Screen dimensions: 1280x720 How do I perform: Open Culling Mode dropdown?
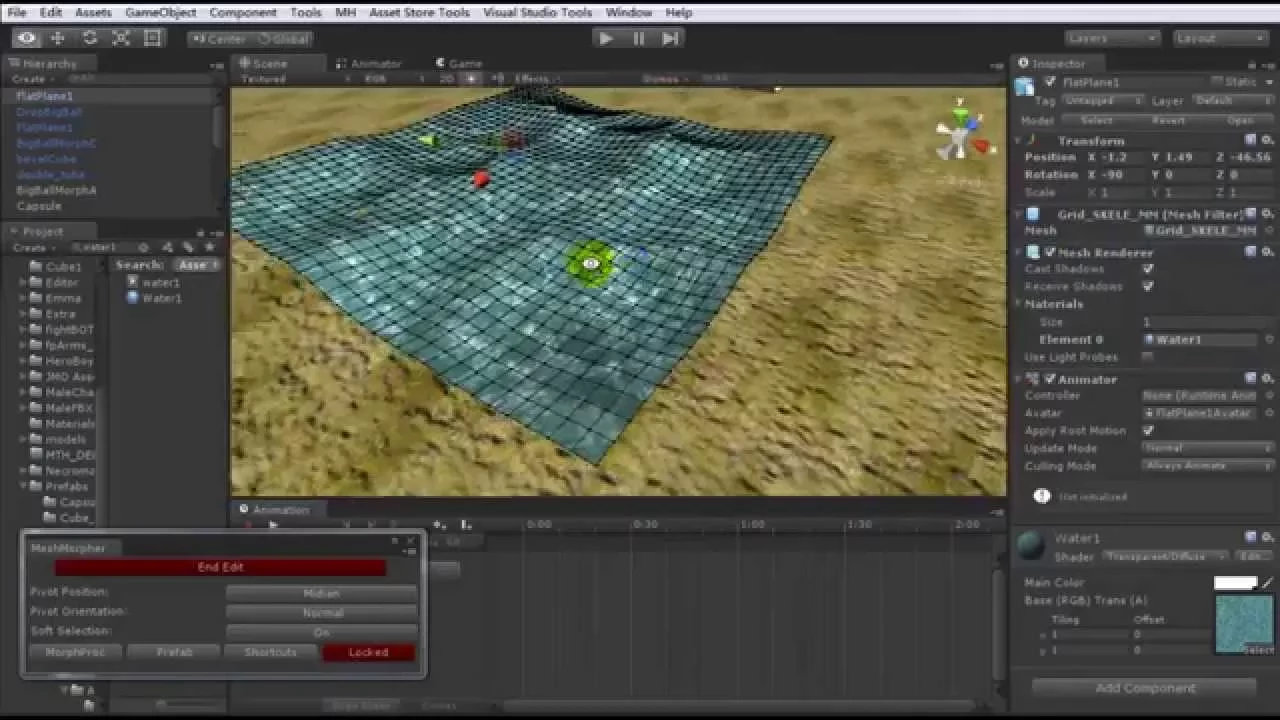1207,466
